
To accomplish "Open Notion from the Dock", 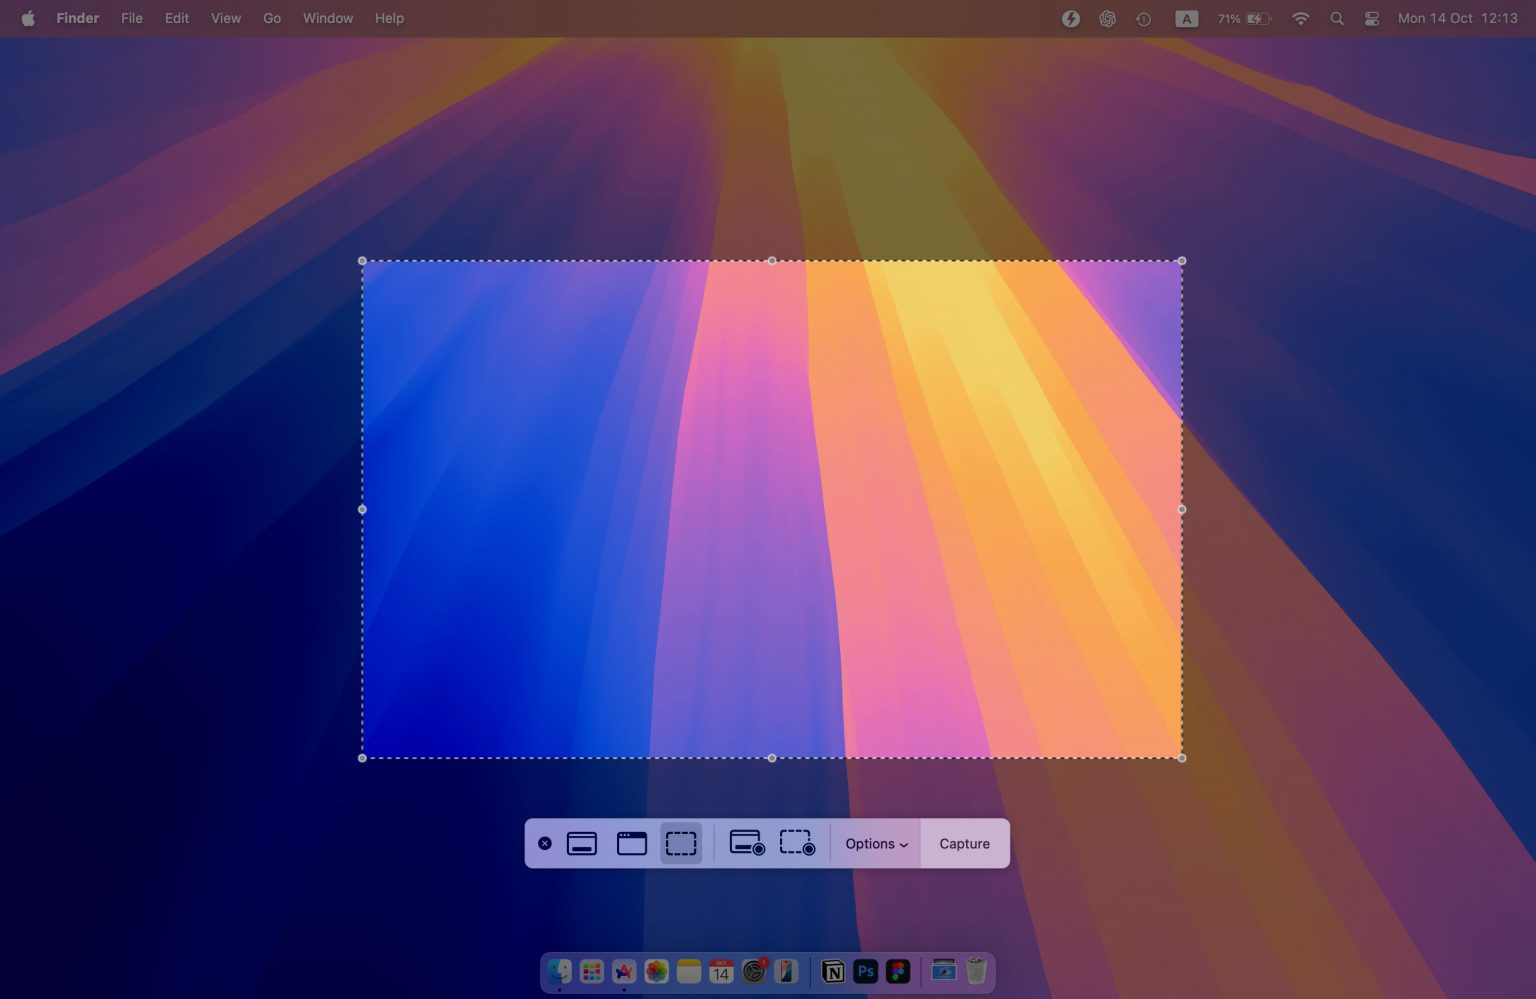I will point(831,970).
